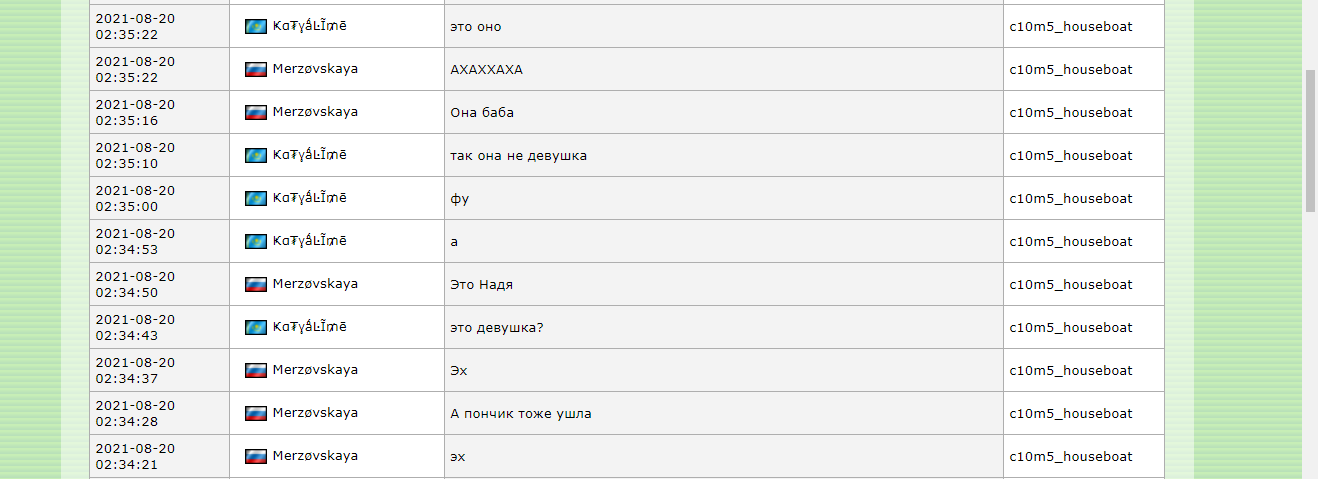
Task: Click the 02:35:16 timestamp cell
Action: click(135, 112)
